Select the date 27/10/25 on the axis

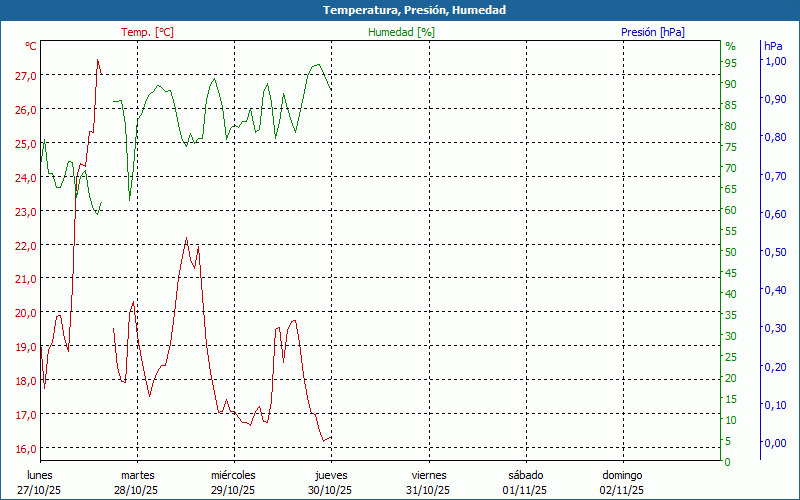38,490
